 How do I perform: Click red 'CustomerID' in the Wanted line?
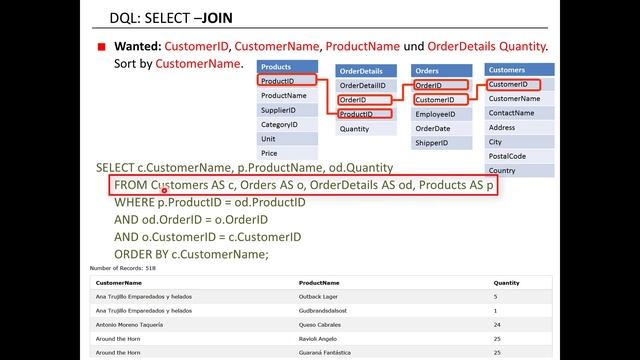[x=196, y=47]
